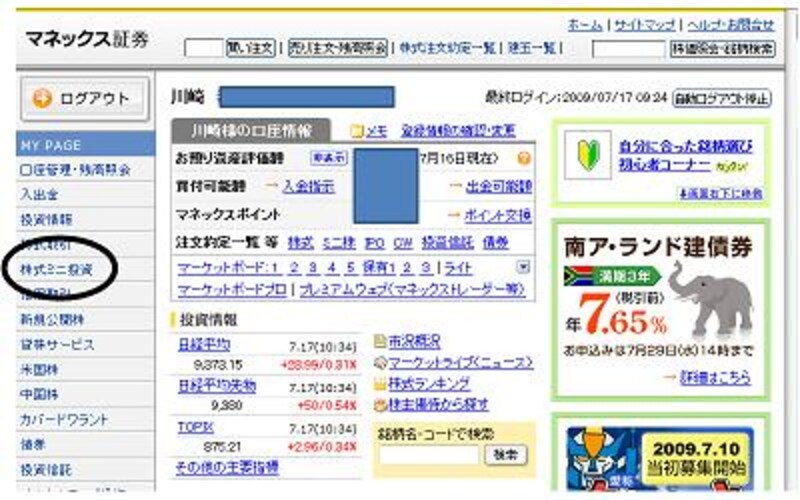Image resolution: width=800 pixels, height=500 pixels.
Task: Click the 市況概況 document icon
Action: [x=380, y=341]
